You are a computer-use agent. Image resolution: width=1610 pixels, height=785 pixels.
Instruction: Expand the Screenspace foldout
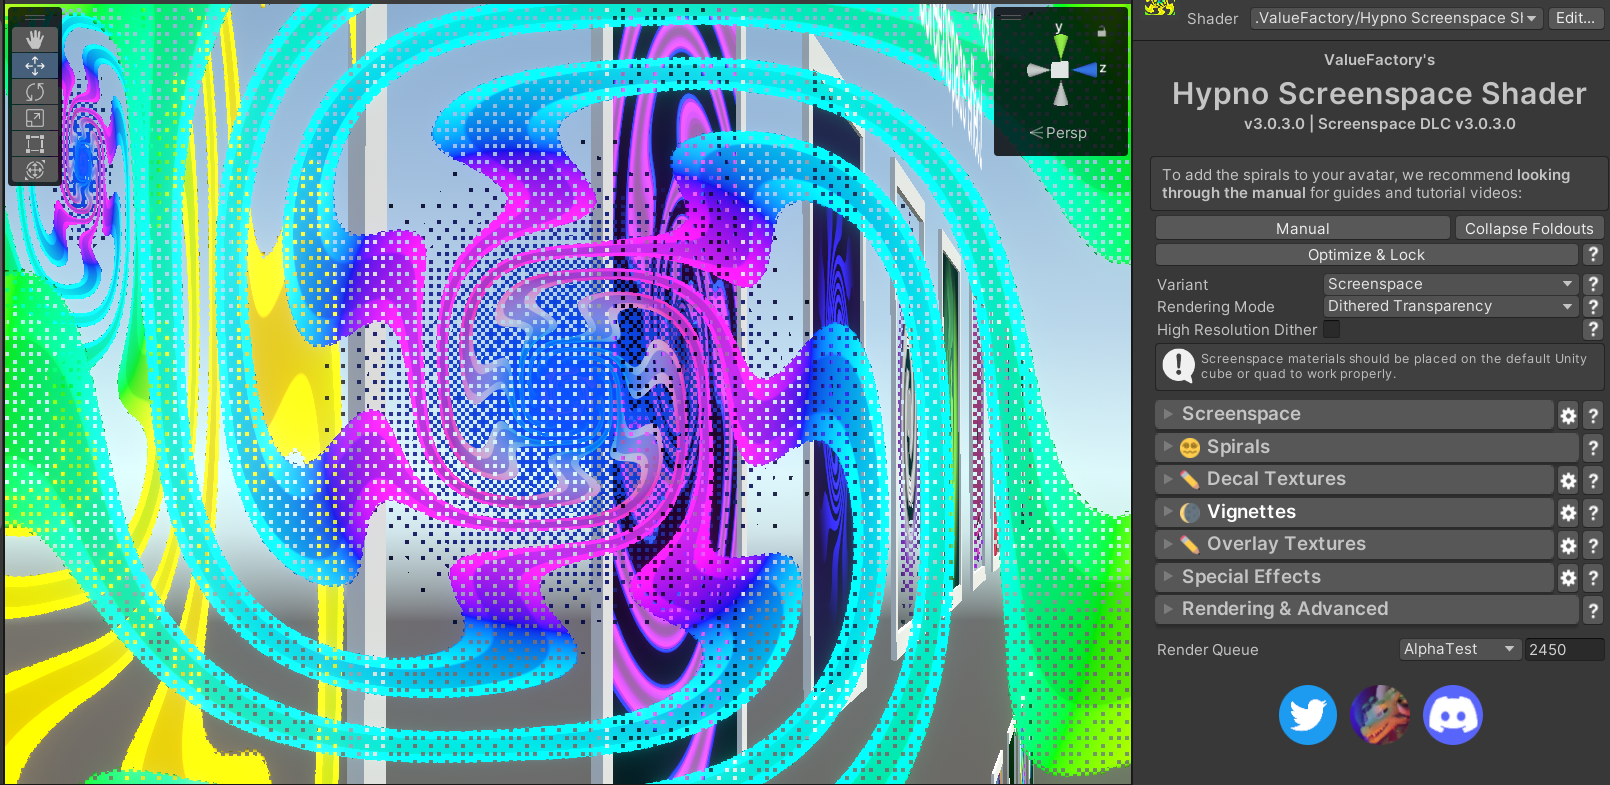(1354, 414)
